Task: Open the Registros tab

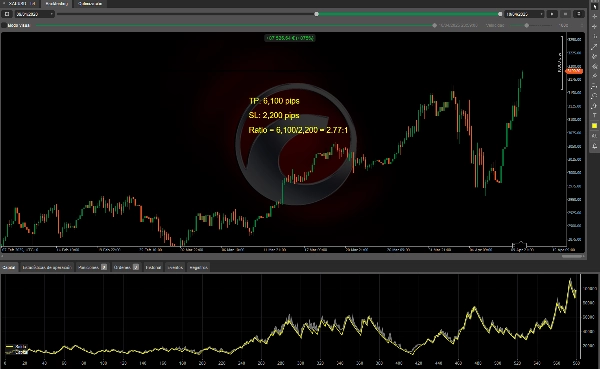Action: (x=198, y=267)
